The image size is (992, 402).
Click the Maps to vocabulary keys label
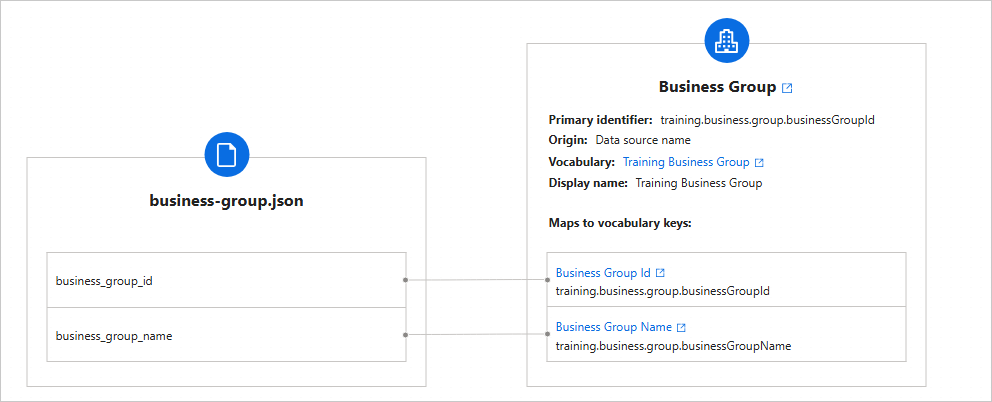click(x=620, y=223)
